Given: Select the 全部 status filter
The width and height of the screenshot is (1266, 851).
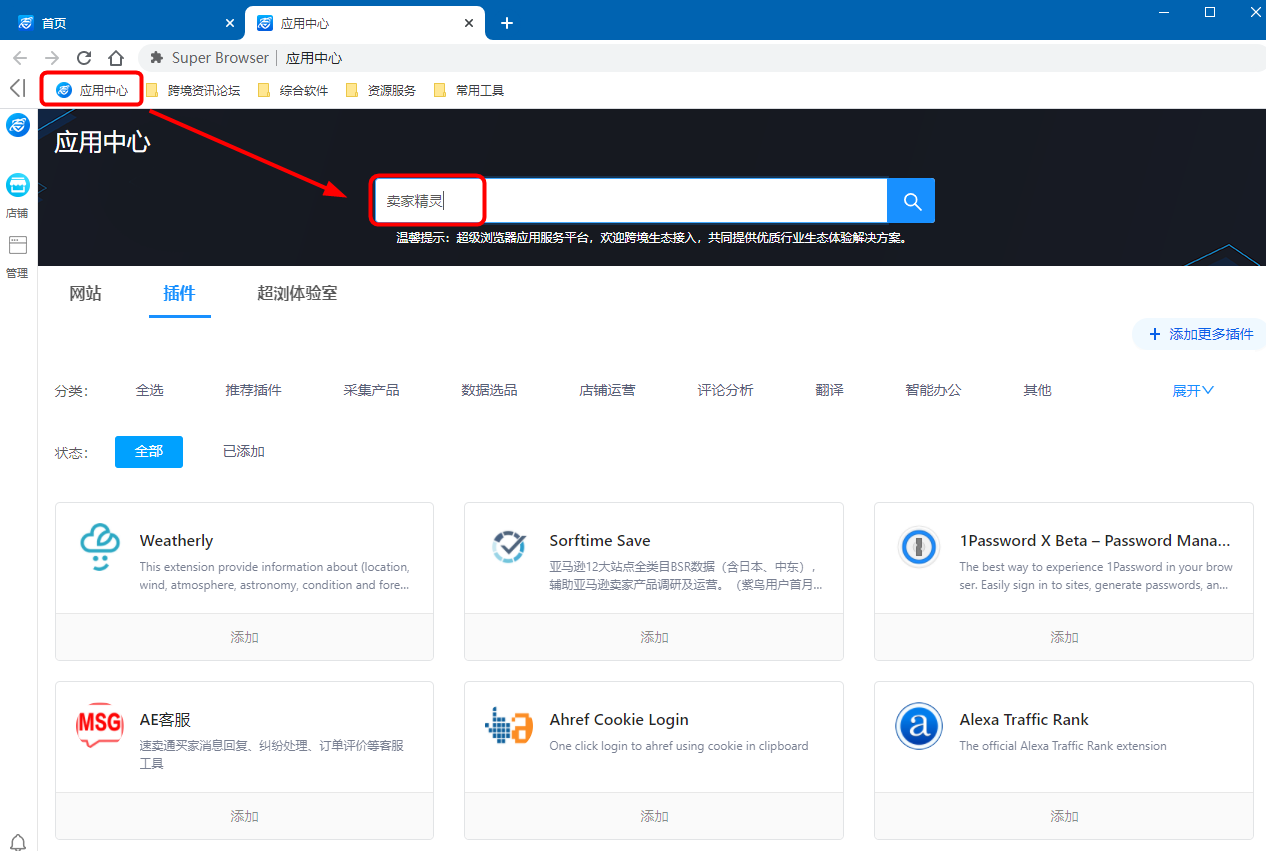Looking at the screenshot, I should pyautogui.click(x=149, y=452).
